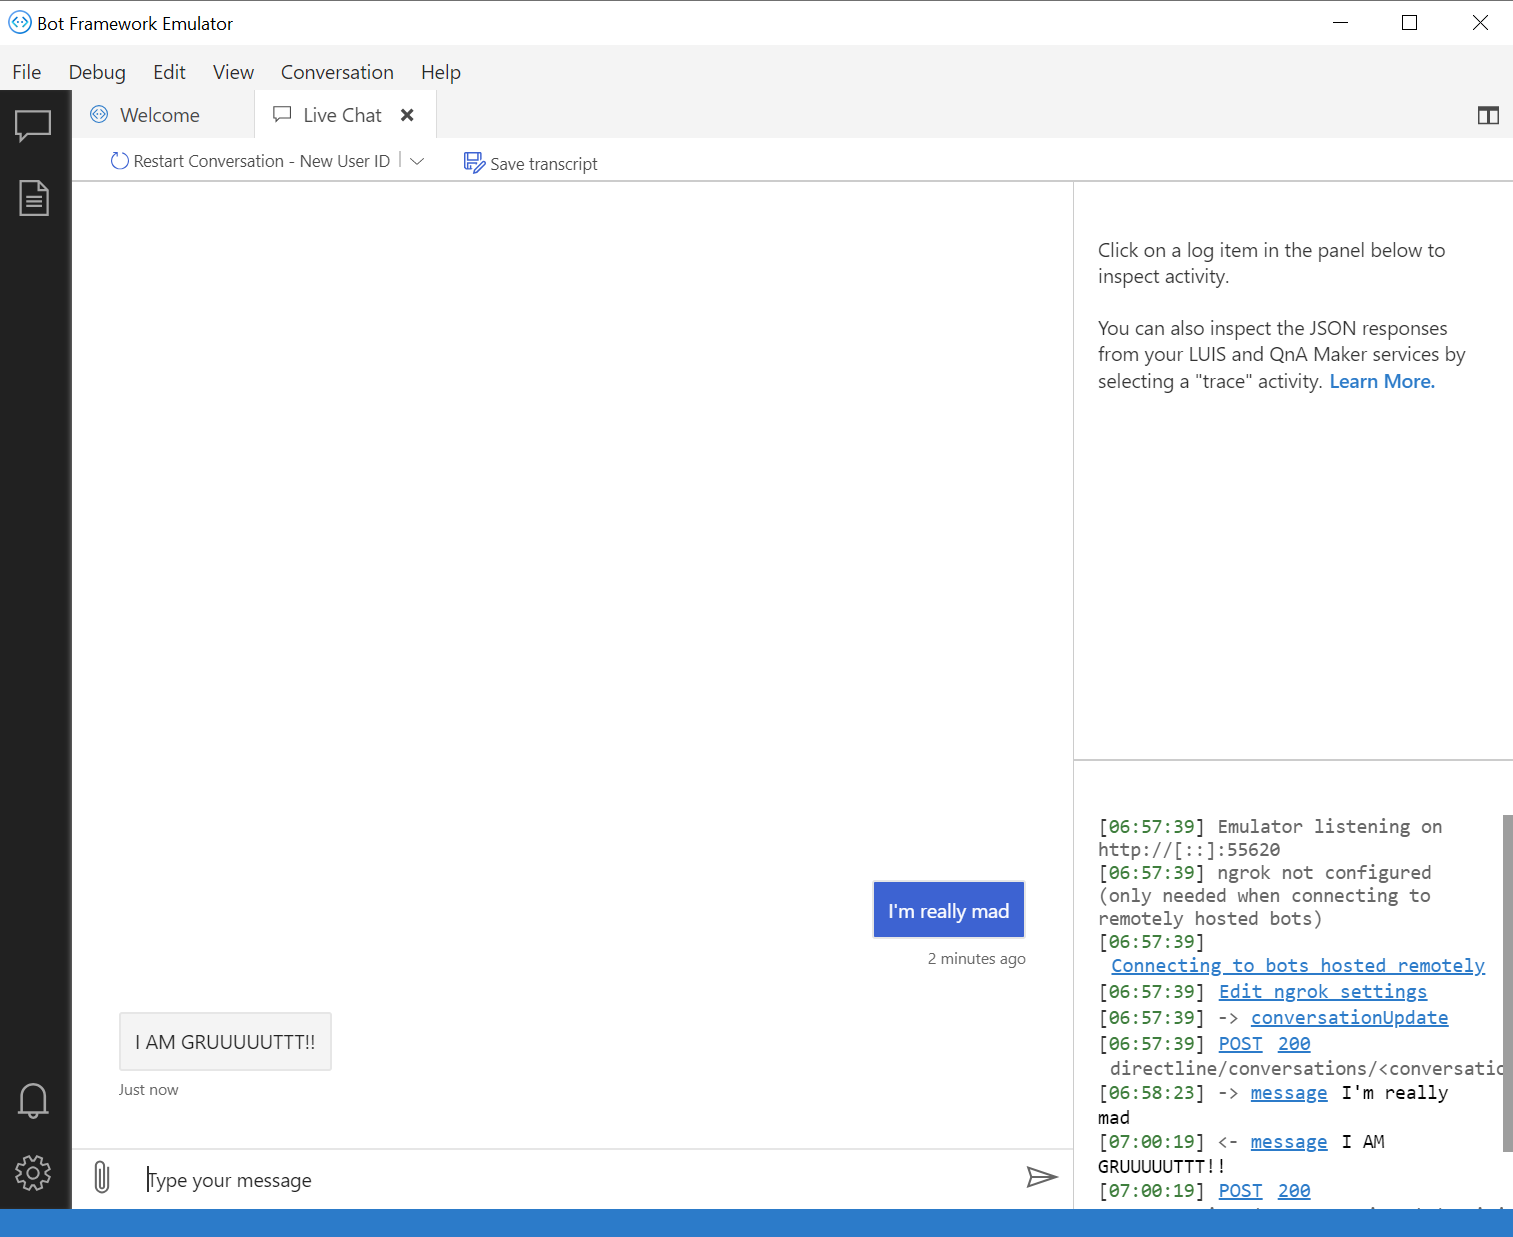This screenshot has height=1237, width=1513.
Task: Select the "I'm really mad" chat bubble
Action: (949, 910)
